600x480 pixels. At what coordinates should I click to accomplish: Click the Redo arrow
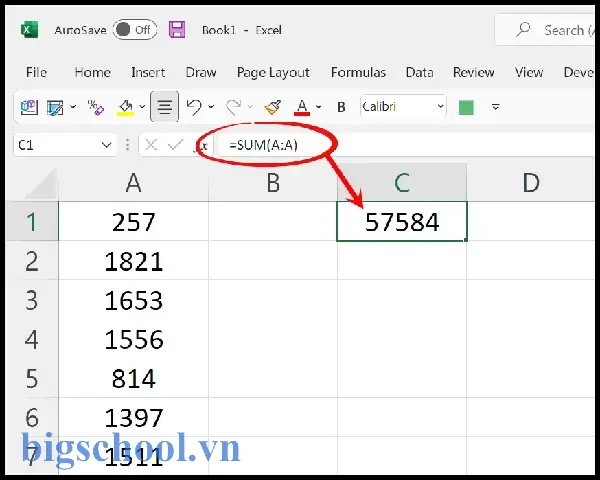(x=233, y=107)
